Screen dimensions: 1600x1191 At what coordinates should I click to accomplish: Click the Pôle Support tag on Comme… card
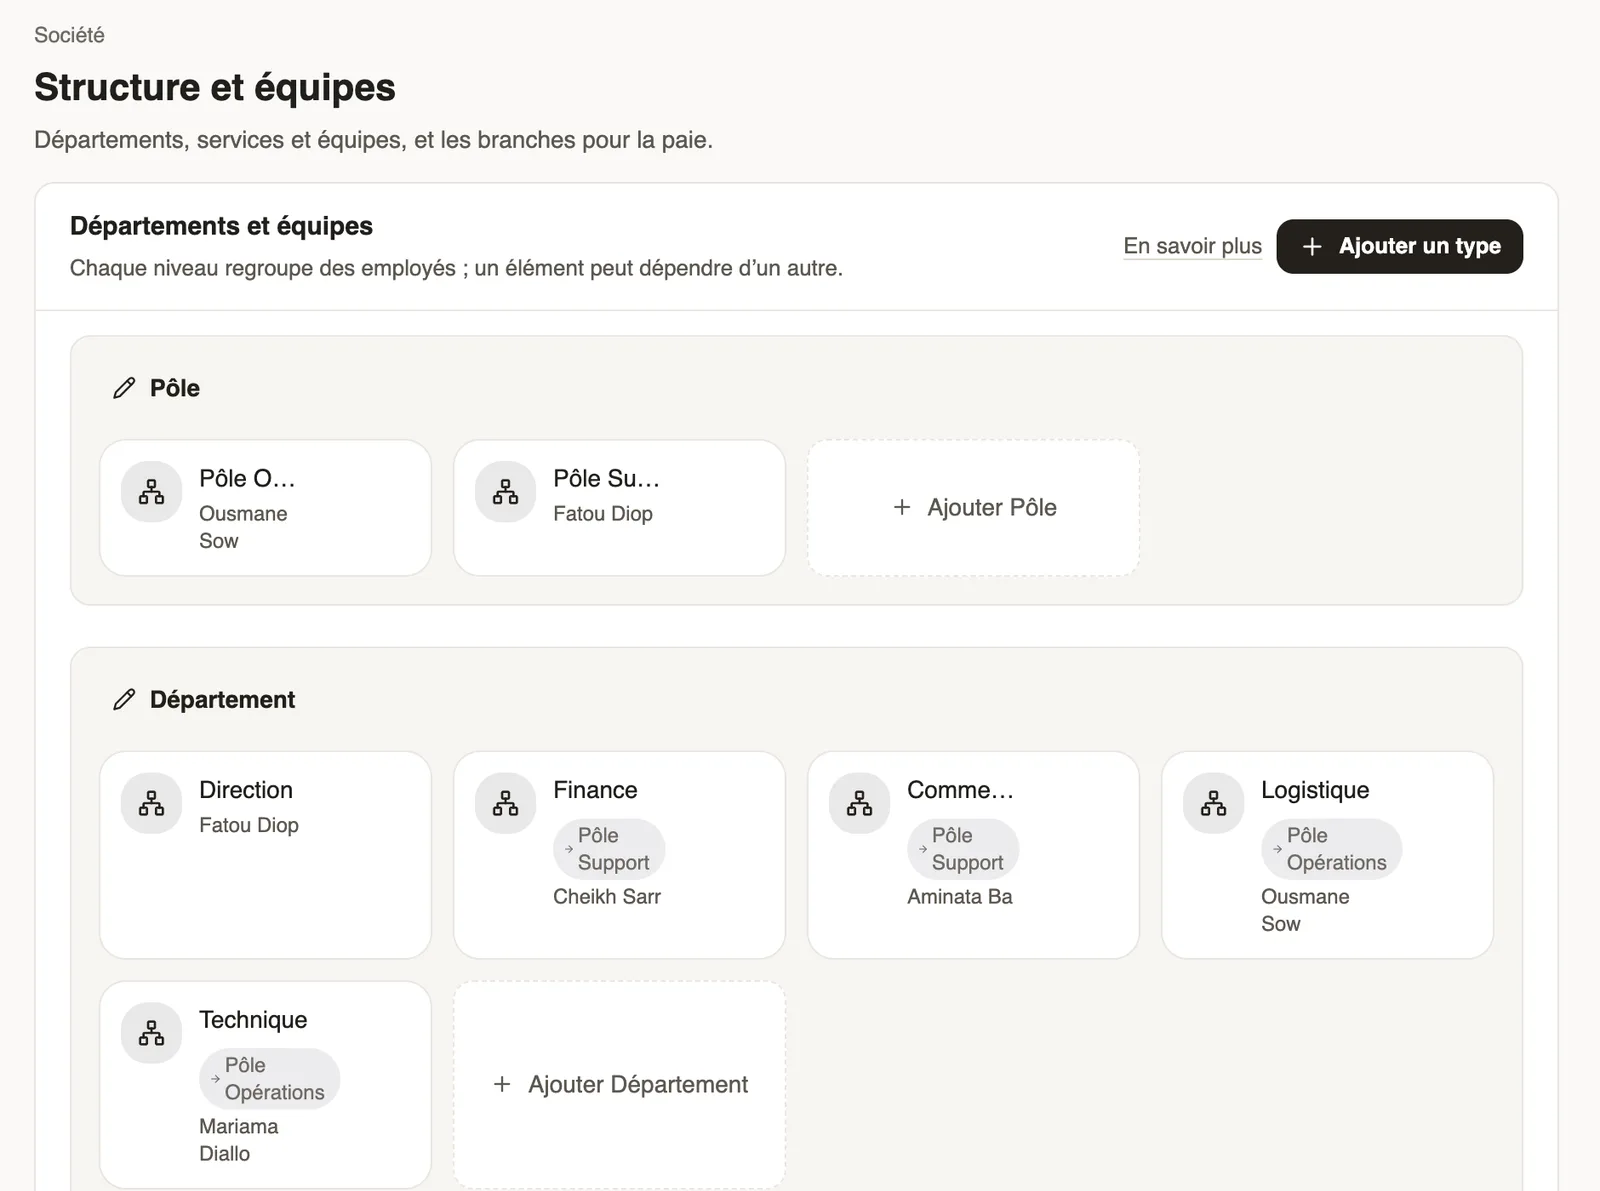pos(963,849)
